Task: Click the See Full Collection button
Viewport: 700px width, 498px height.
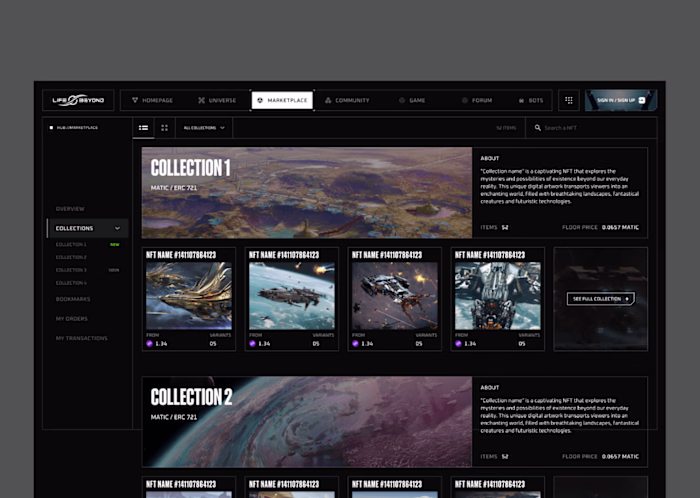Action: 601,299
